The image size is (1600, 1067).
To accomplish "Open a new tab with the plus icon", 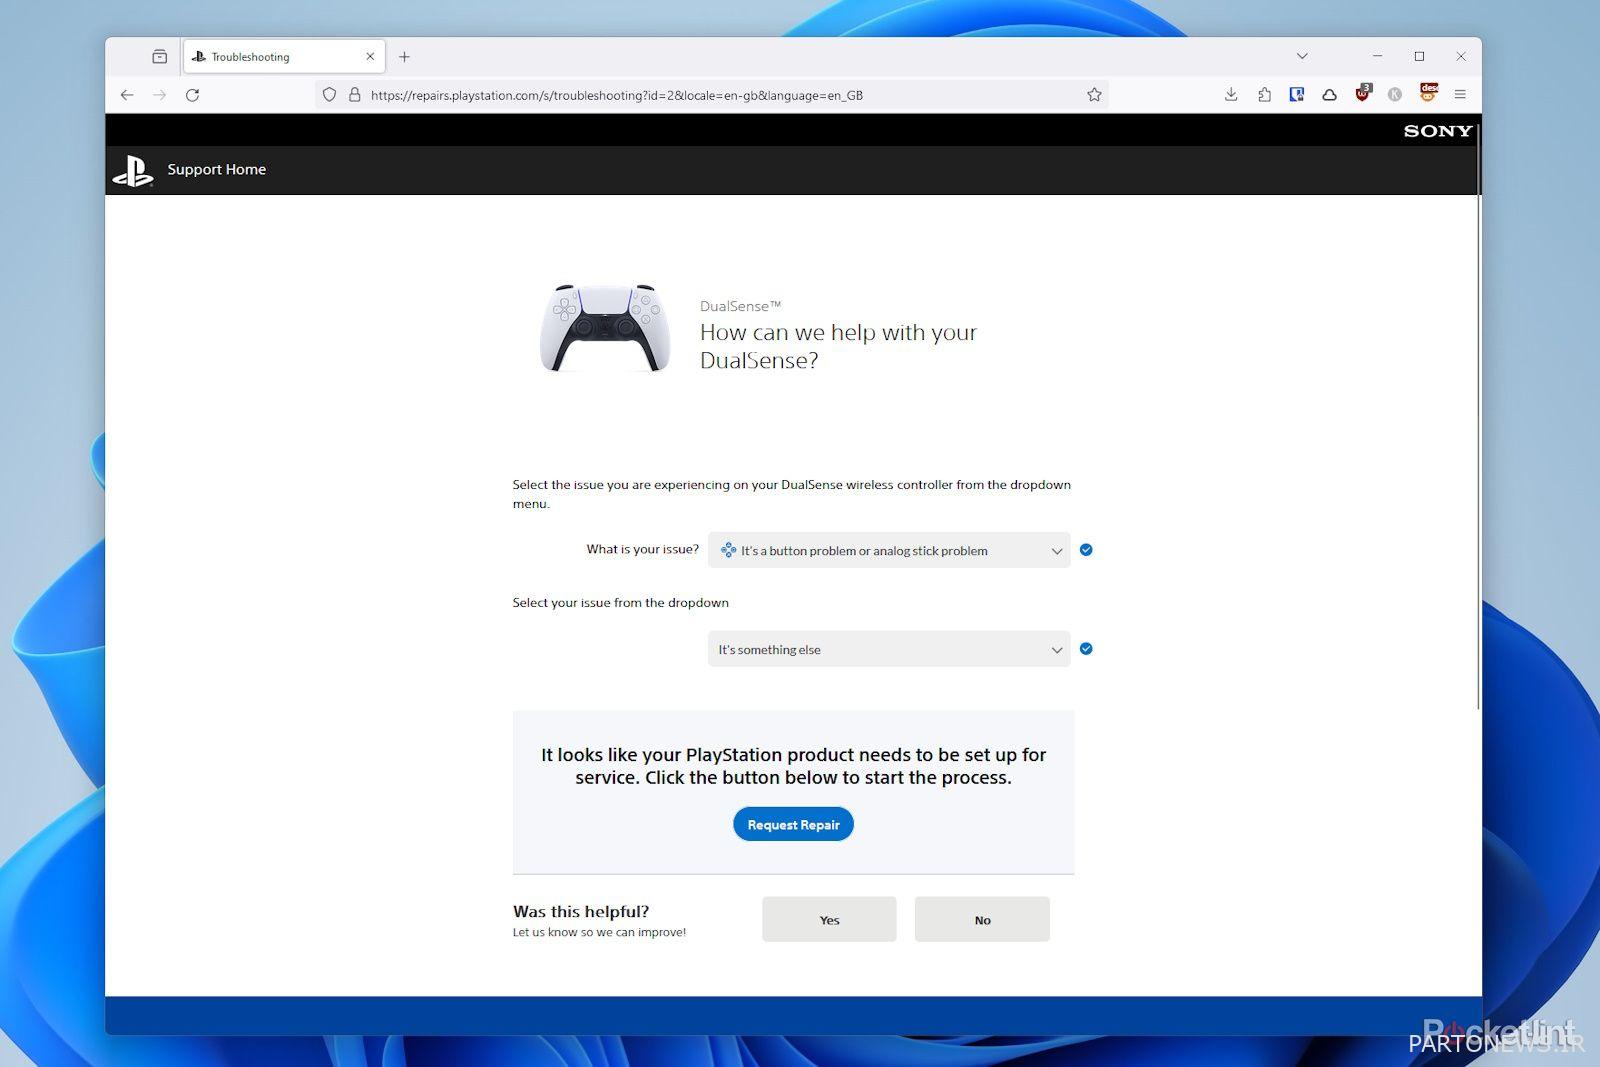I will point(404,57).
